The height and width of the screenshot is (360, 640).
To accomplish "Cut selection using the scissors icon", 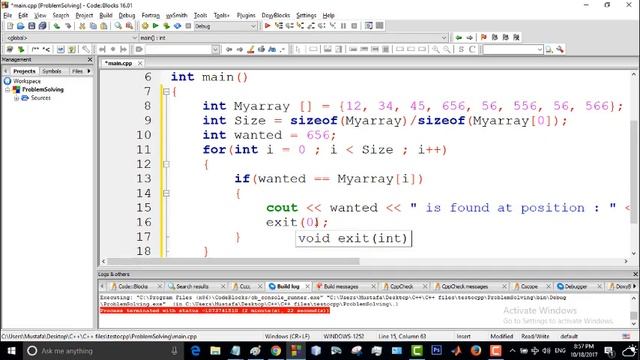I will click(82, 26).
